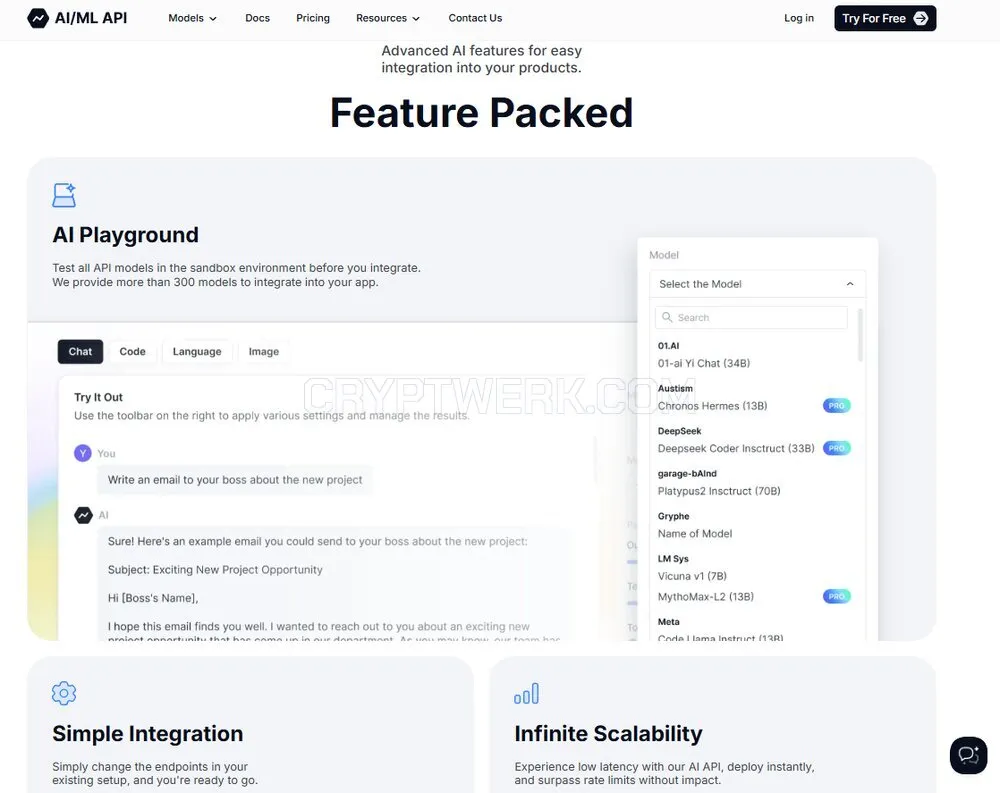Collapse the Select the Model dropdown
This screenshot has width=1000, height=793.
[x=757, y=284]
